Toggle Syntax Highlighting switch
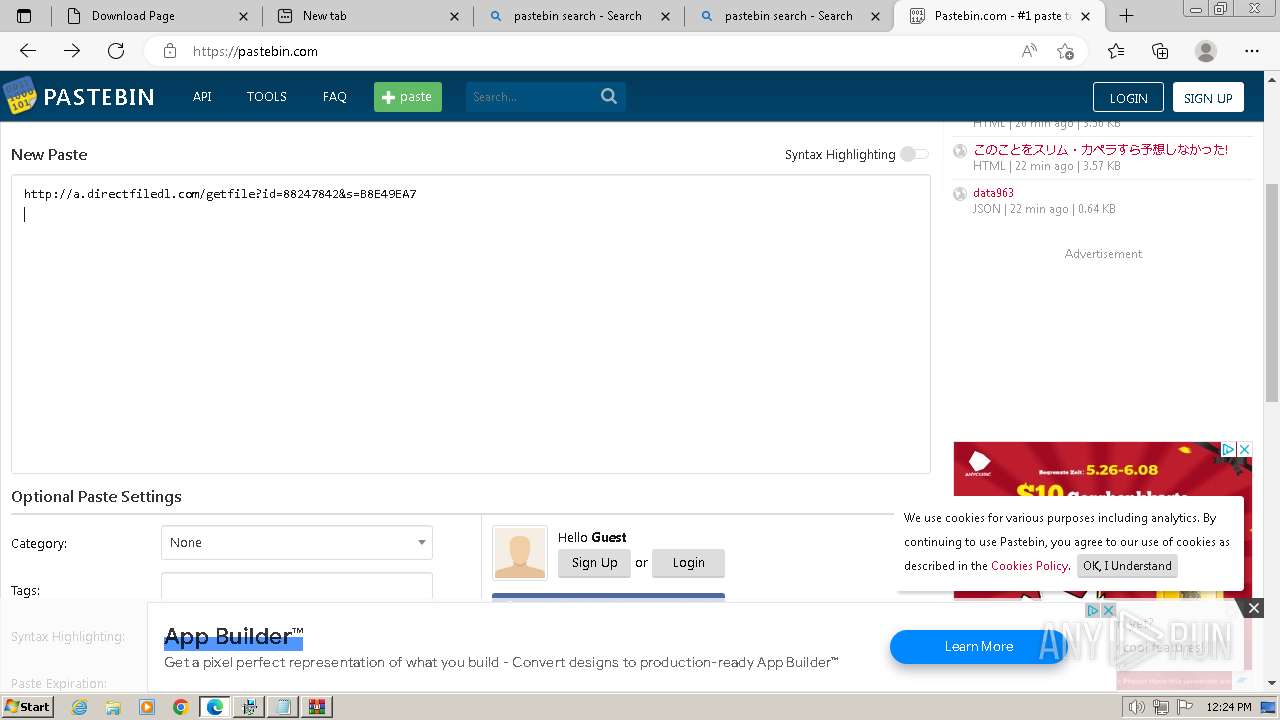This screenshot has width=1280, height=720. pos(914,154)
